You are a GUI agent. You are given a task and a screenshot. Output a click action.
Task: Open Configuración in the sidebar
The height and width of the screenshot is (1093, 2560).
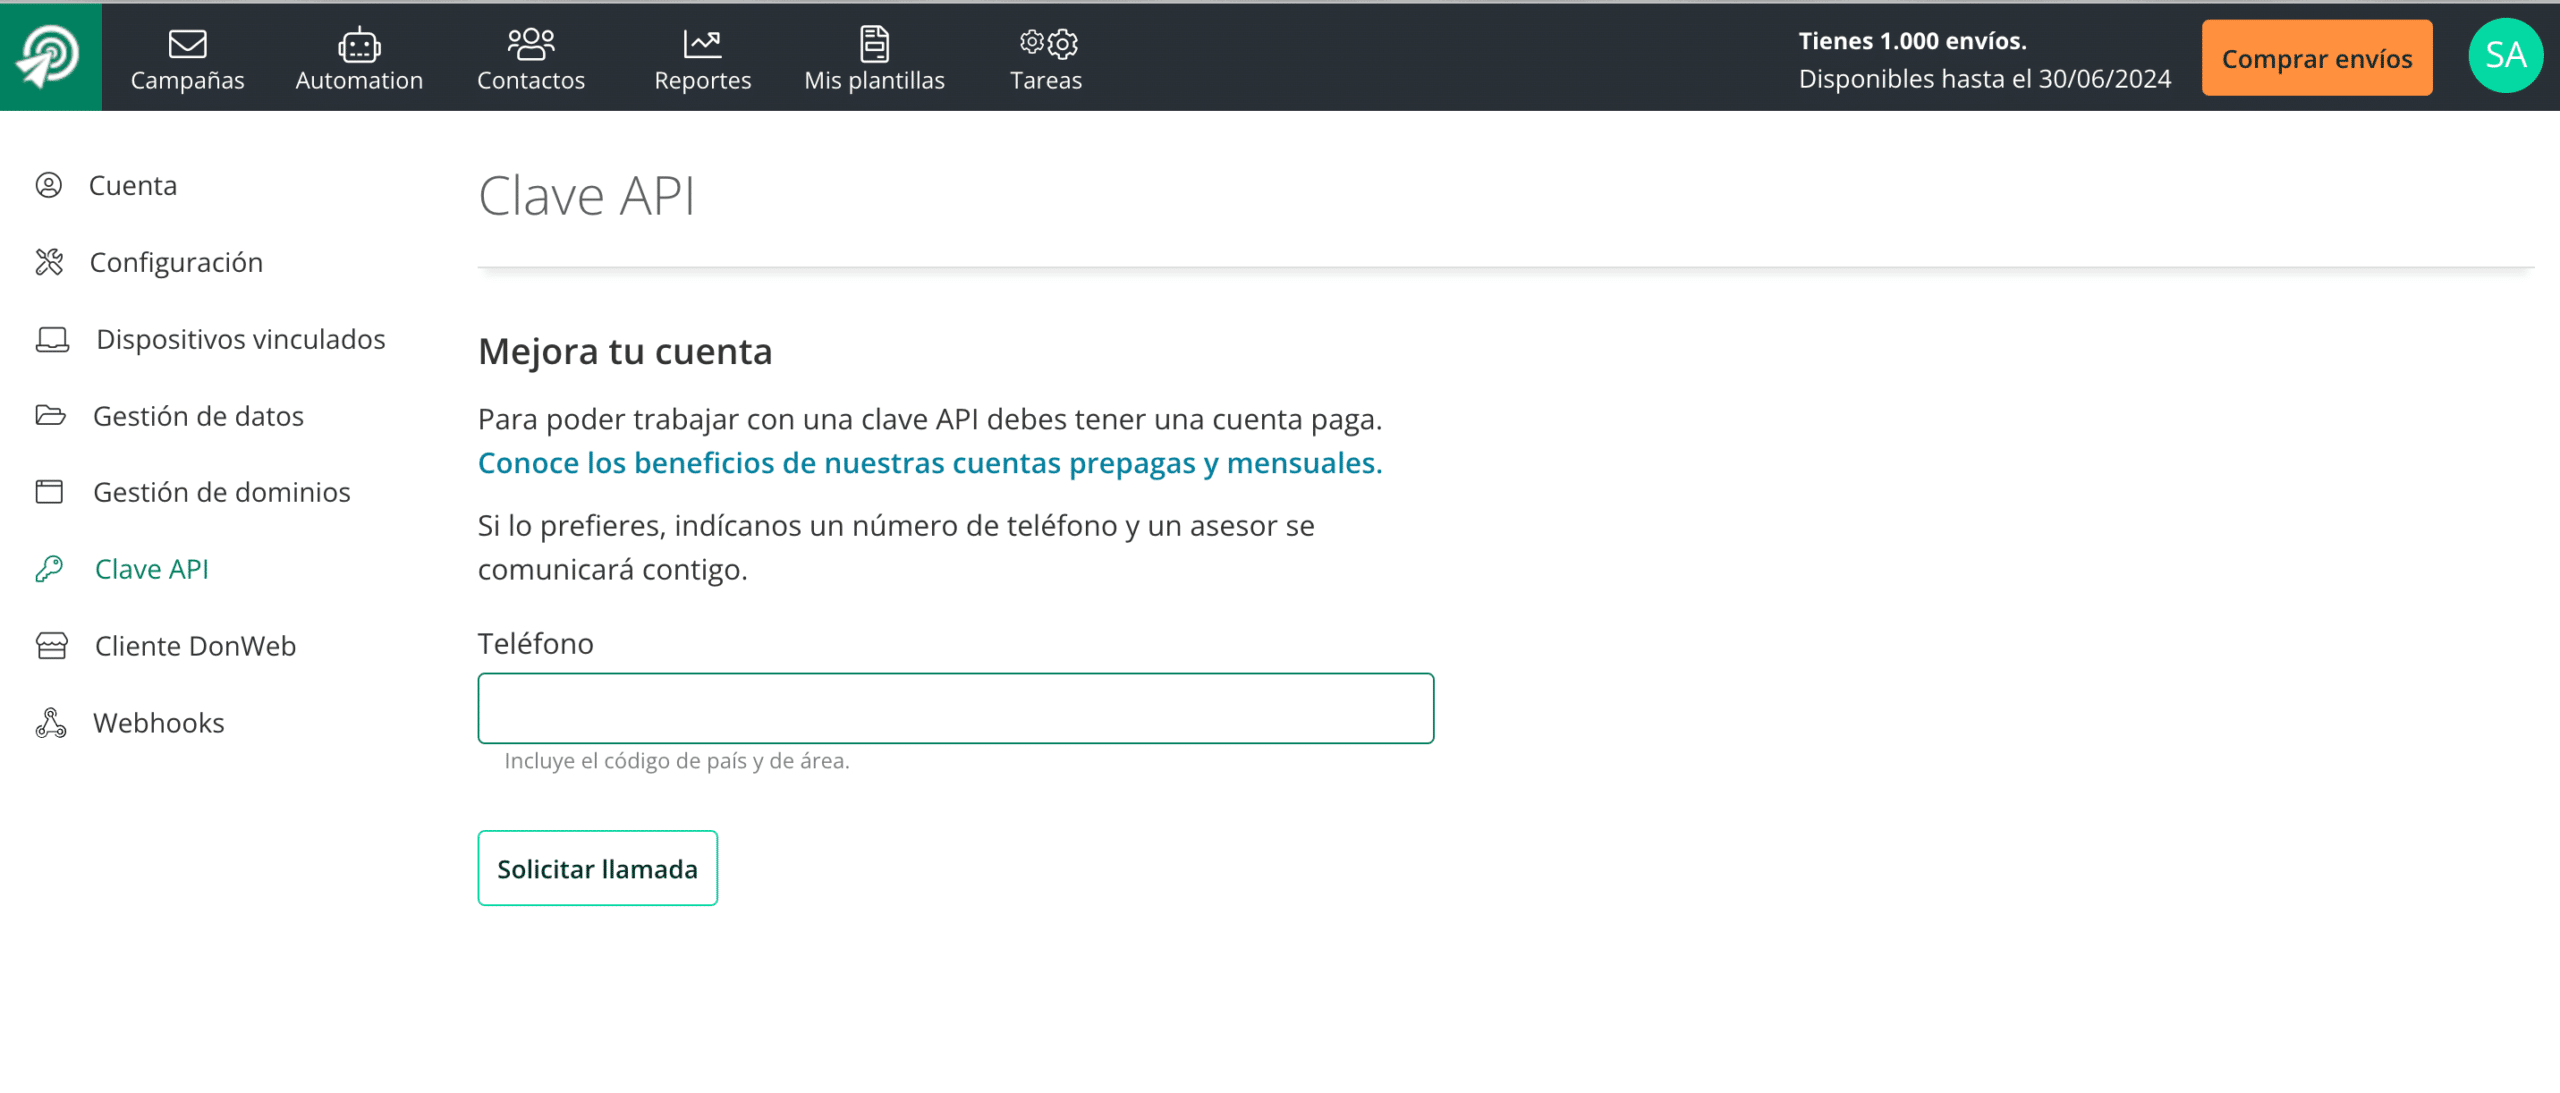coord(176,262)
